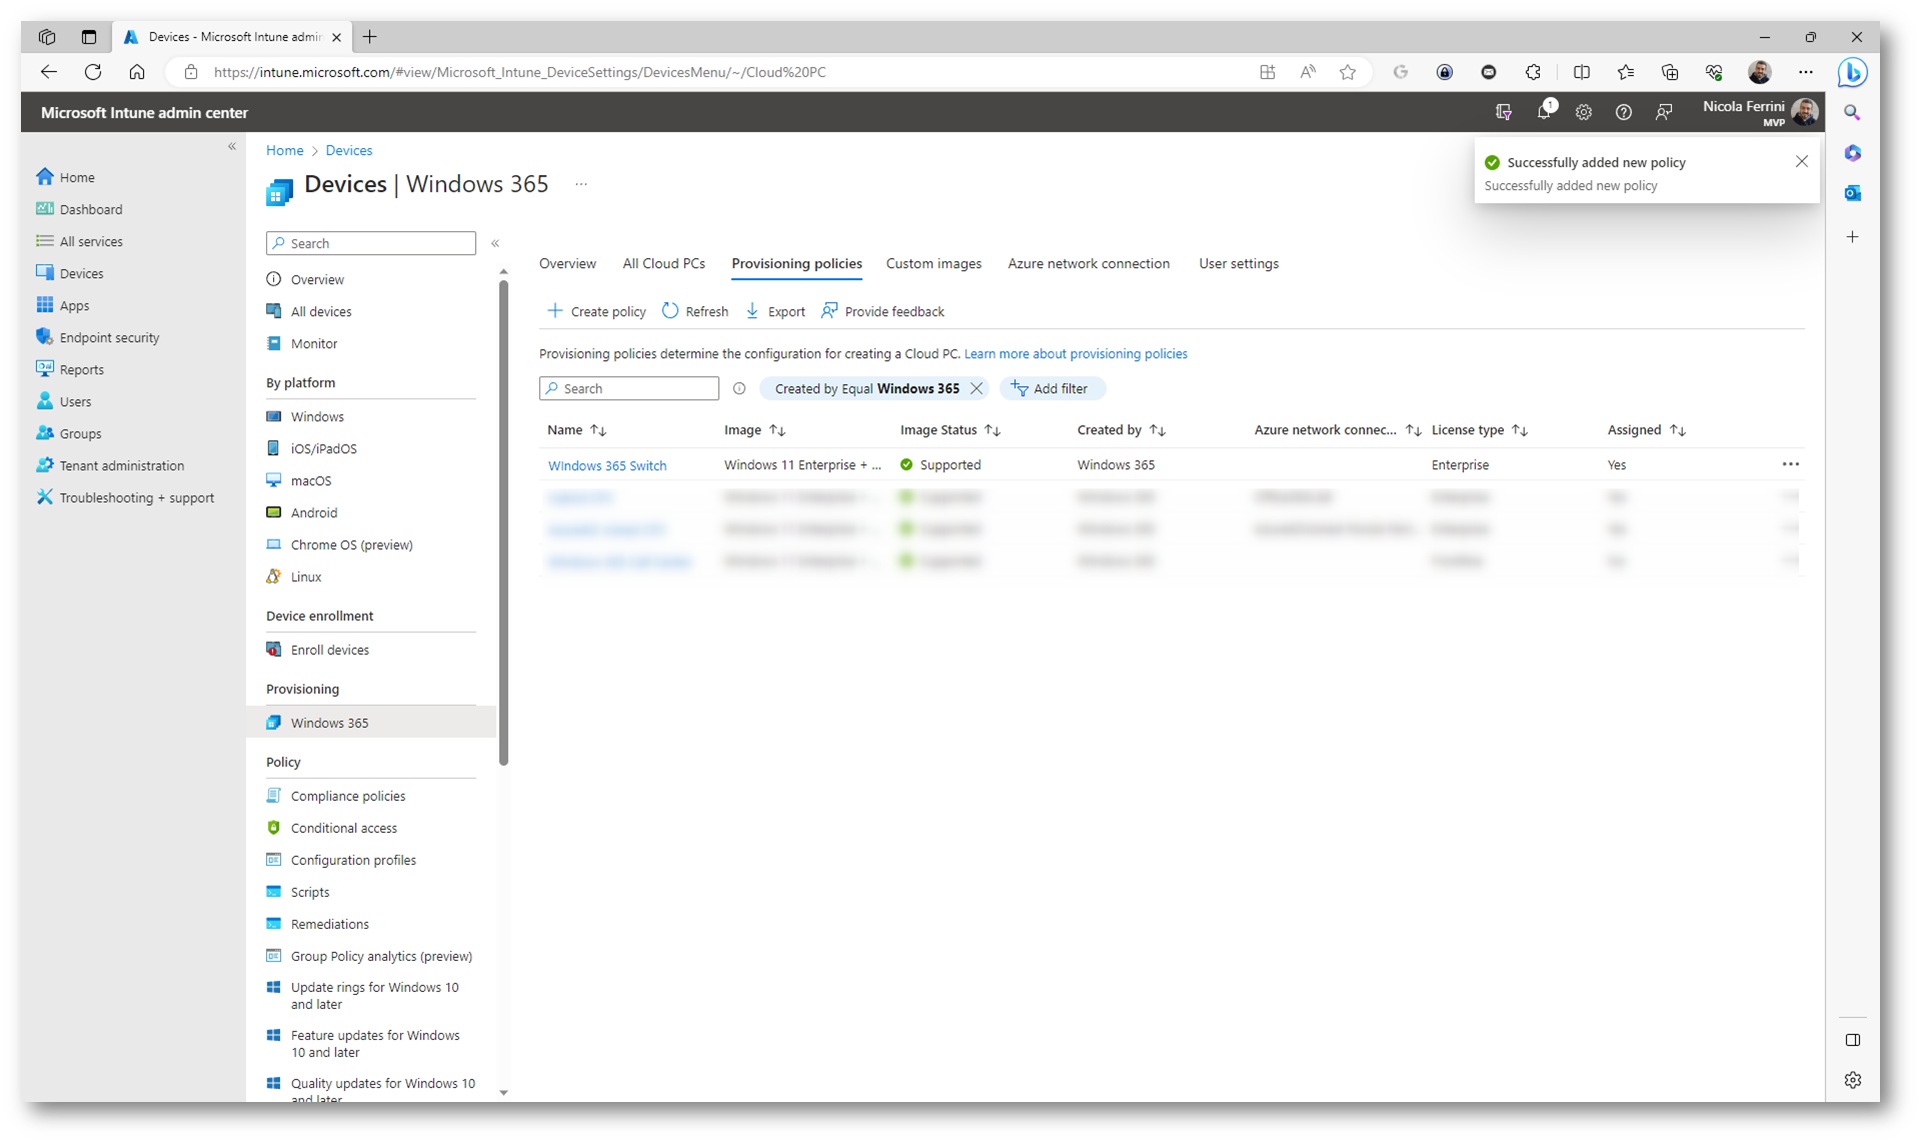Open Read aloud icon in address bar
This screenshot has width=1922, height=1144.
tap(1308, 72)
